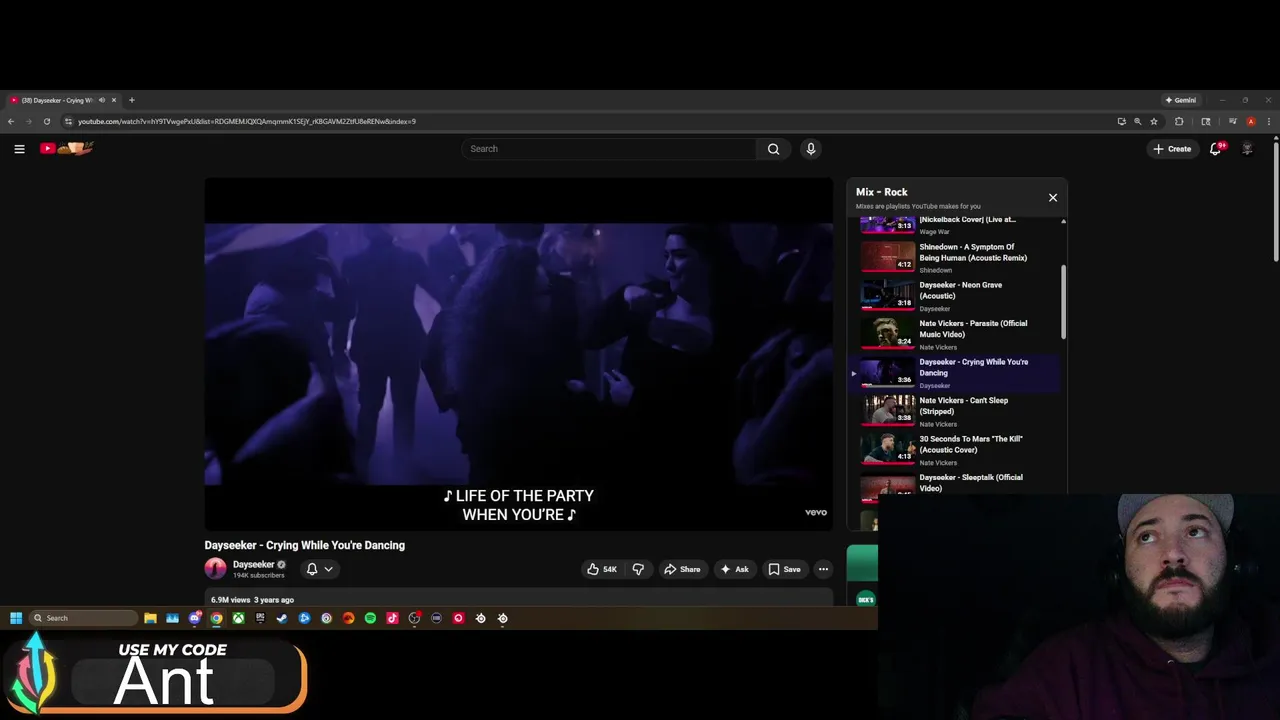The width and height of the screenshot is (1280, 720).
Task: Play Shinedown - A Symptom Of Being Human
Action: 955,257
